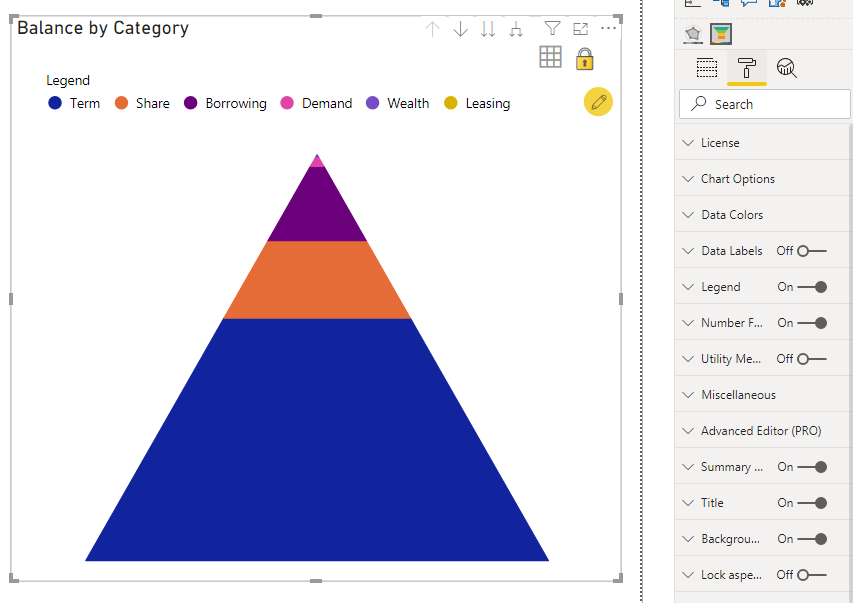This screenshot has height=603, width=853.
Task: Click the Search field in format pane
Action: tap(764, 104)
